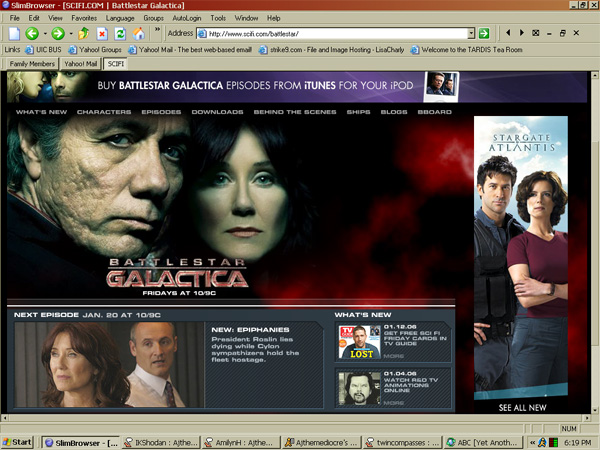
Task: Open the UIC BUS link in Links bar
Action: 43,50
